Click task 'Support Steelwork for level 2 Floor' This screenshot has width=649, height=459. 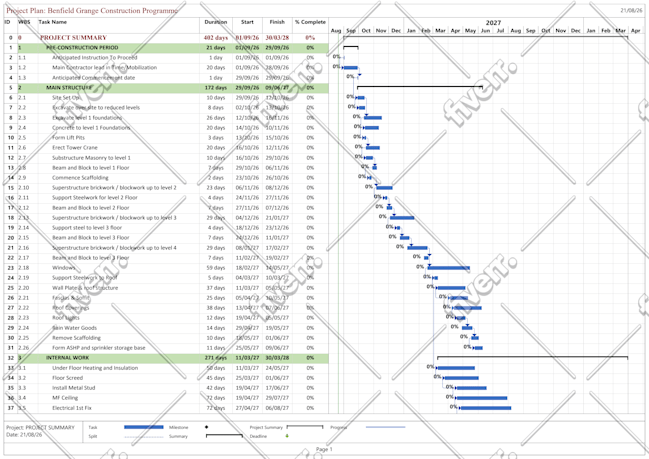pos(95,197)
